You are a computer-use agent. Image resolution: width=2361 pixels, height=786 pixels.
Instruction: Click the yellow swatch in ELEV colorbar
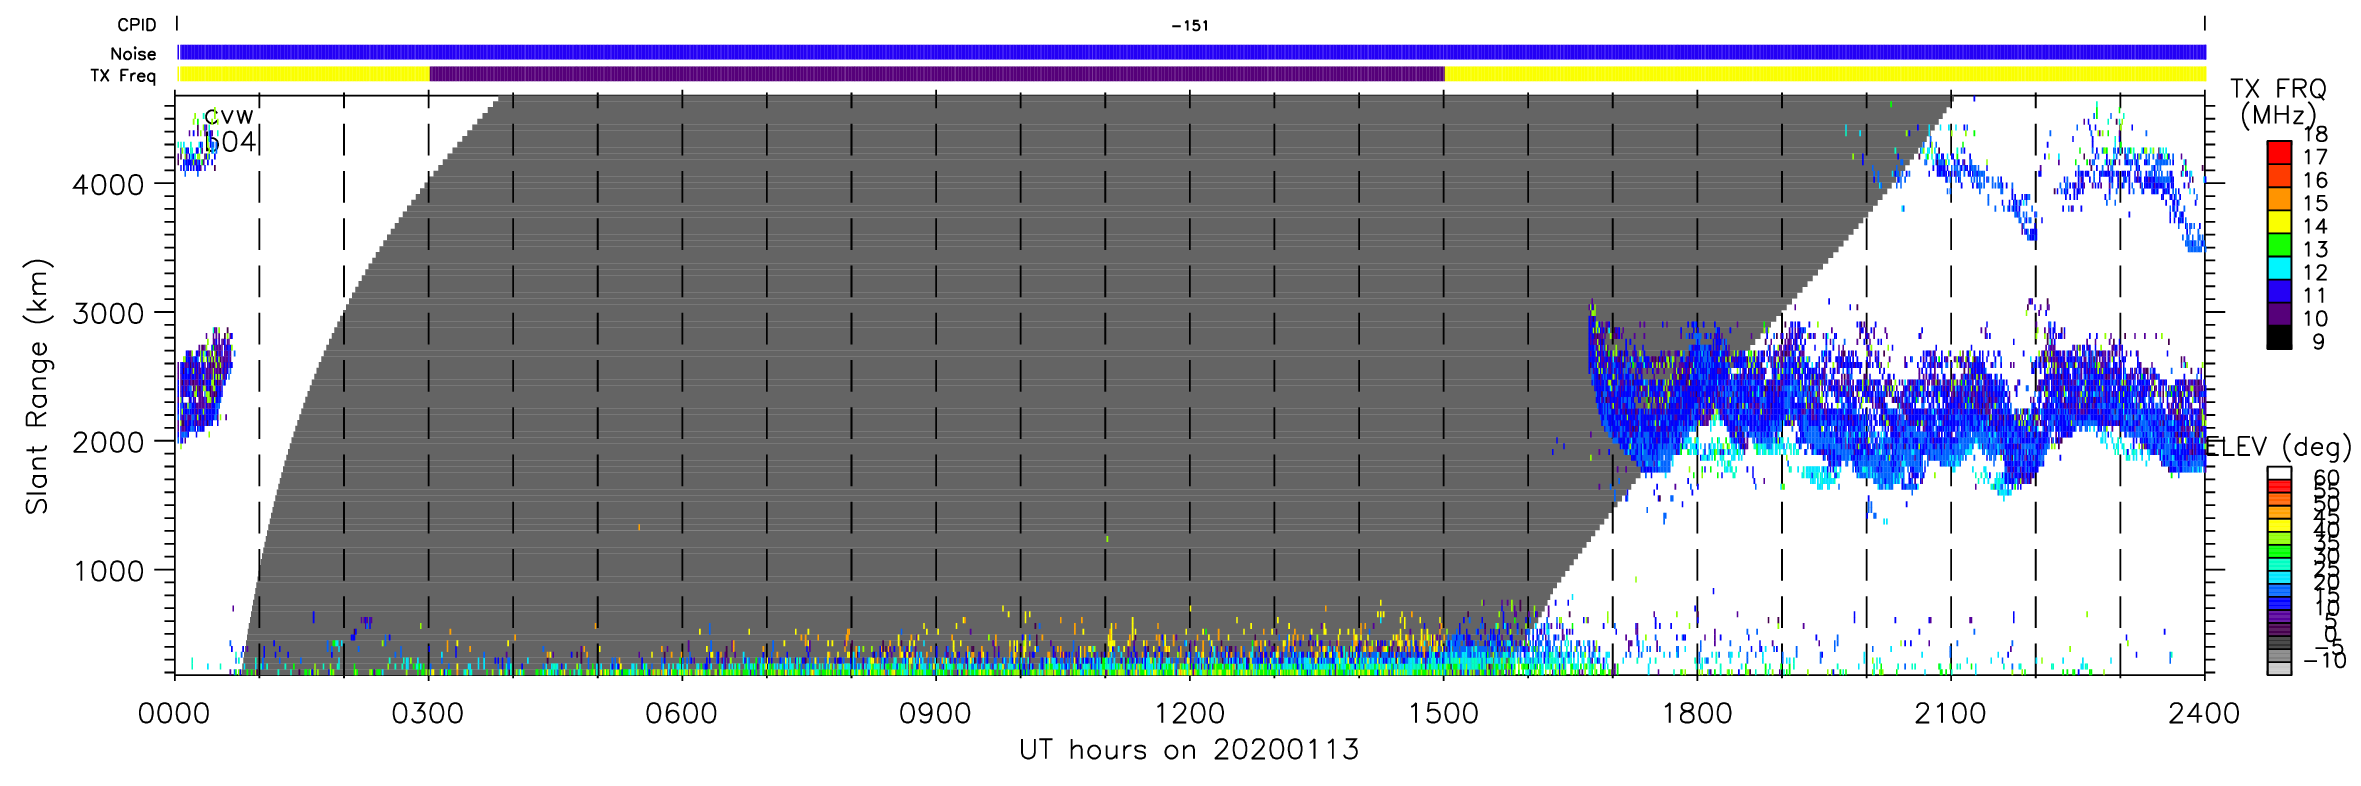click(x=2279, y=525)
